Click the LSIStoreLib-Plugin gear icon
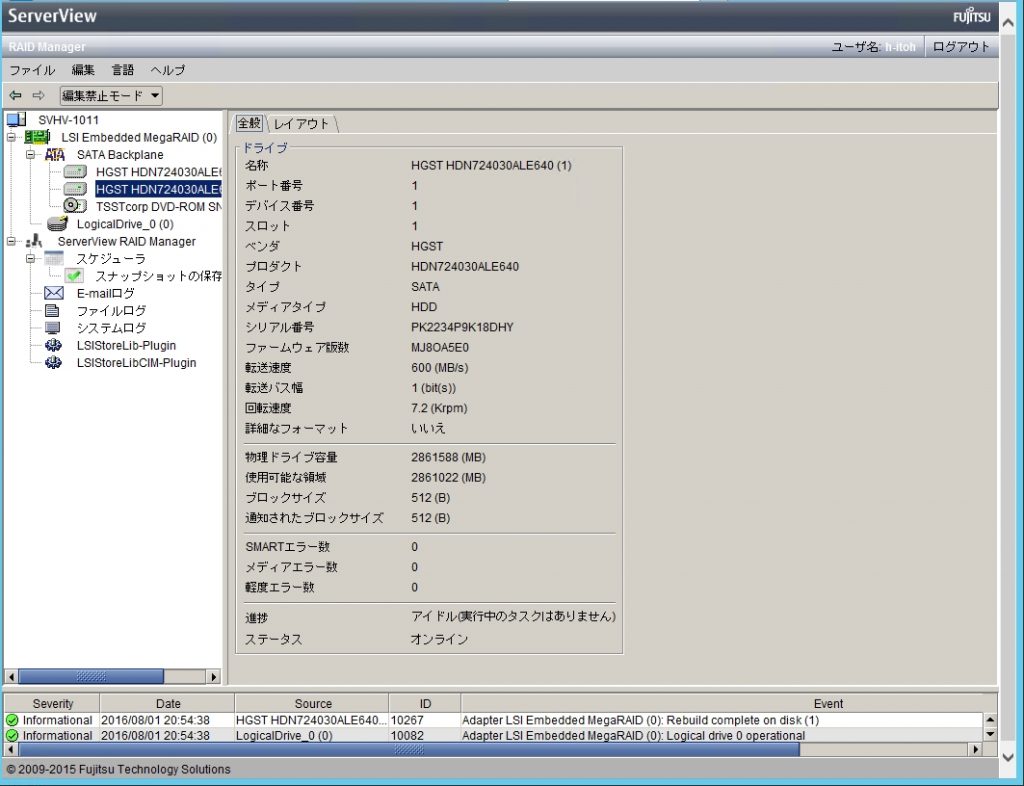 (54, 345)
